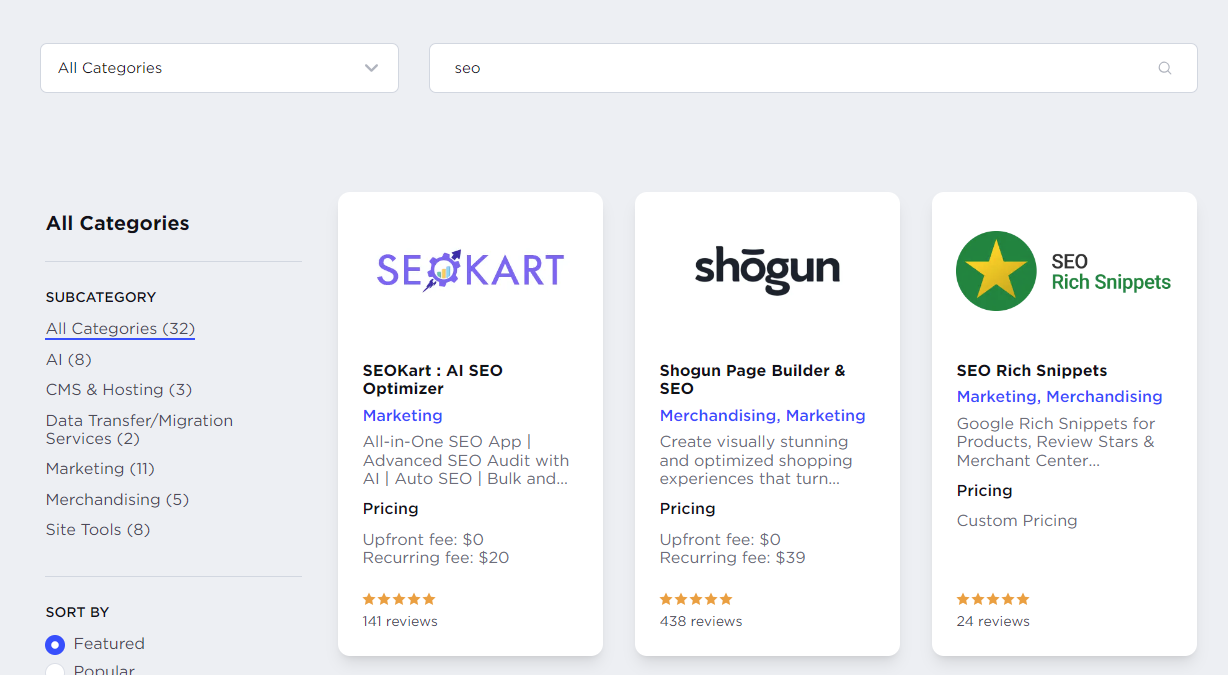Select the Popular sort option

pyautogui.click(x=55, y=670)
